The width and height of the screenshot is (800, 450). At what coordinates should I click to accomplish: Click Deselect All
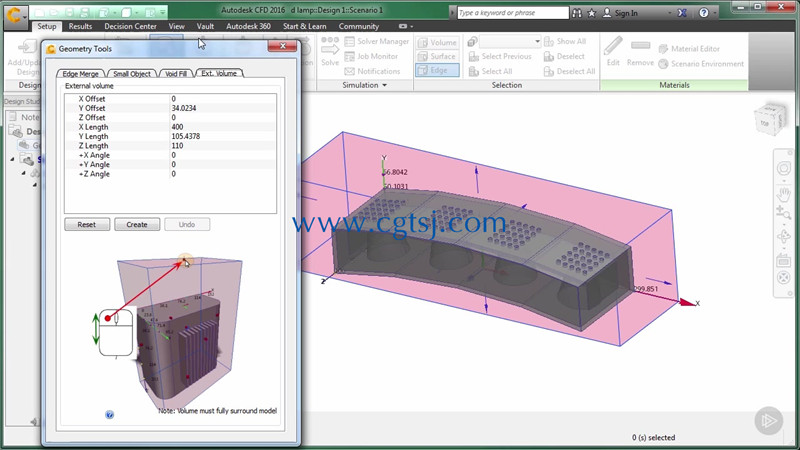click(x=569, y=71)
